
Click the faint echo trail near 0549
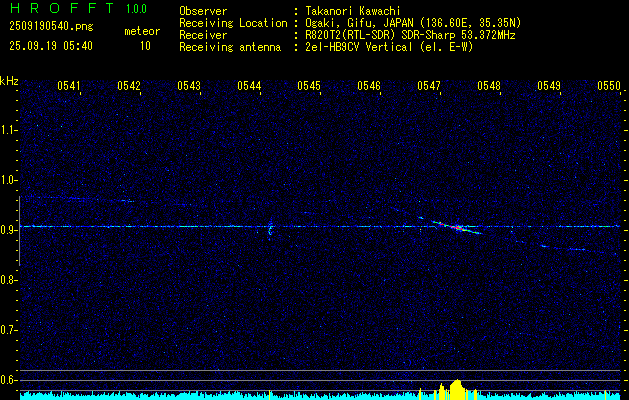[564, 248]
